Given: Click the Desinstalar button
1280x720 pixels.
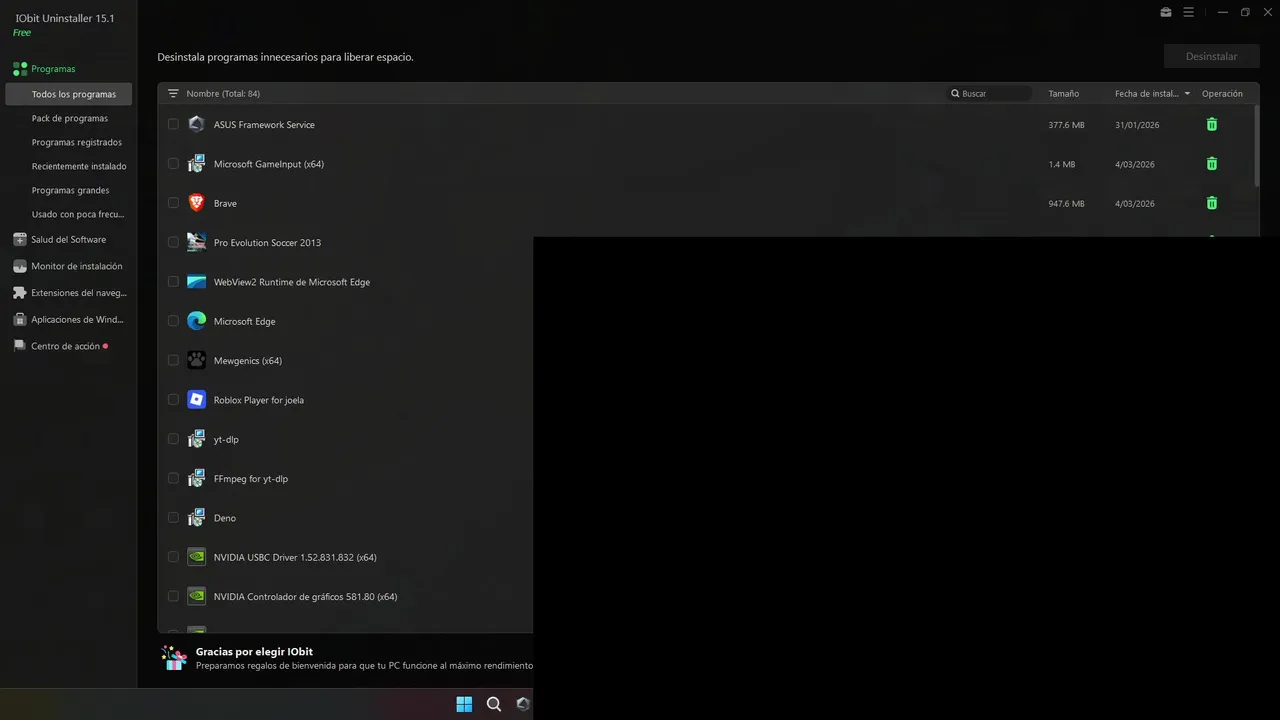Looking at the screenshot, I should 1211,56.
